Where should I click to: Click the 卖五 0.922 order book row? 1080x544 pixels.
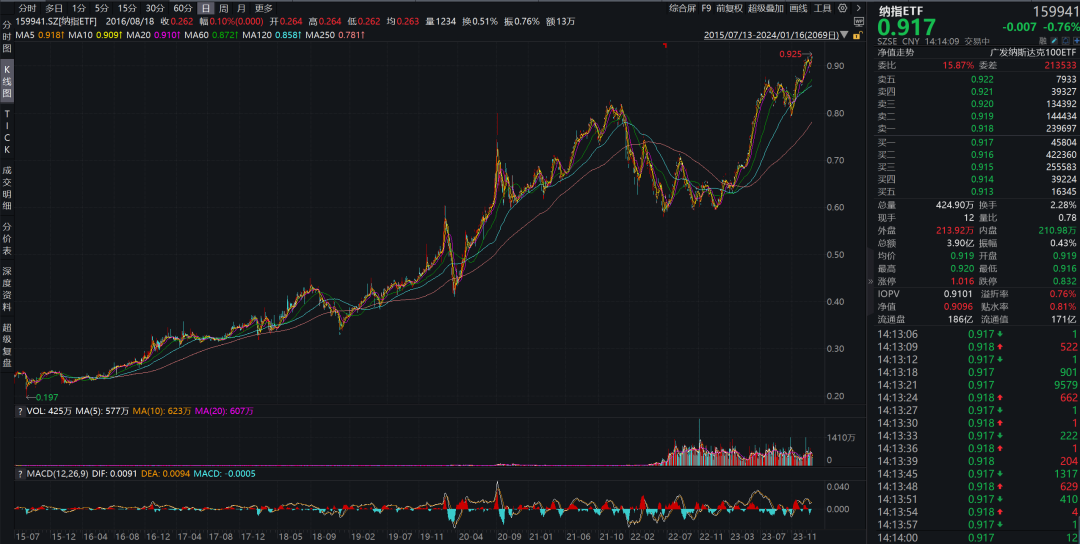[x=976, y=79]
